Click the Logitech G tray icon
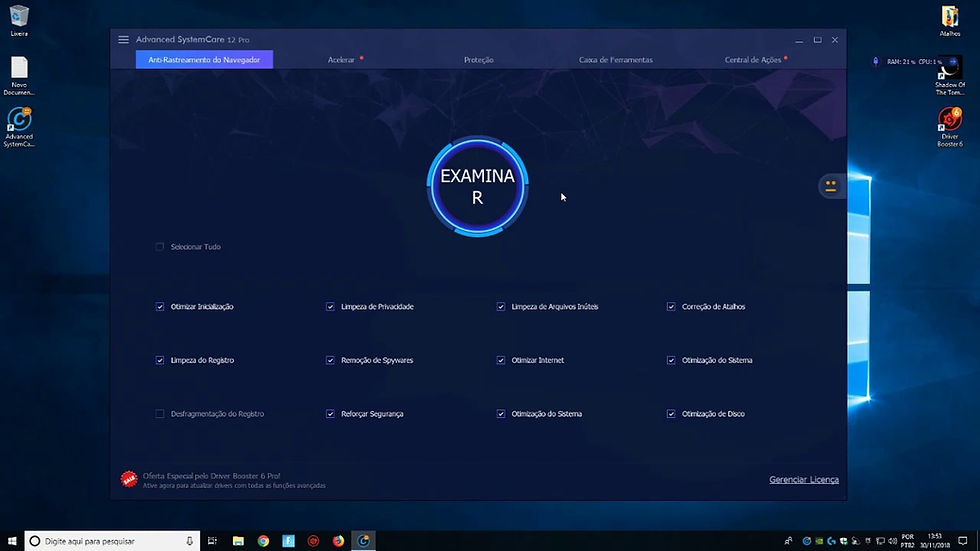The image size is (980, 551). tap(831, 541)
